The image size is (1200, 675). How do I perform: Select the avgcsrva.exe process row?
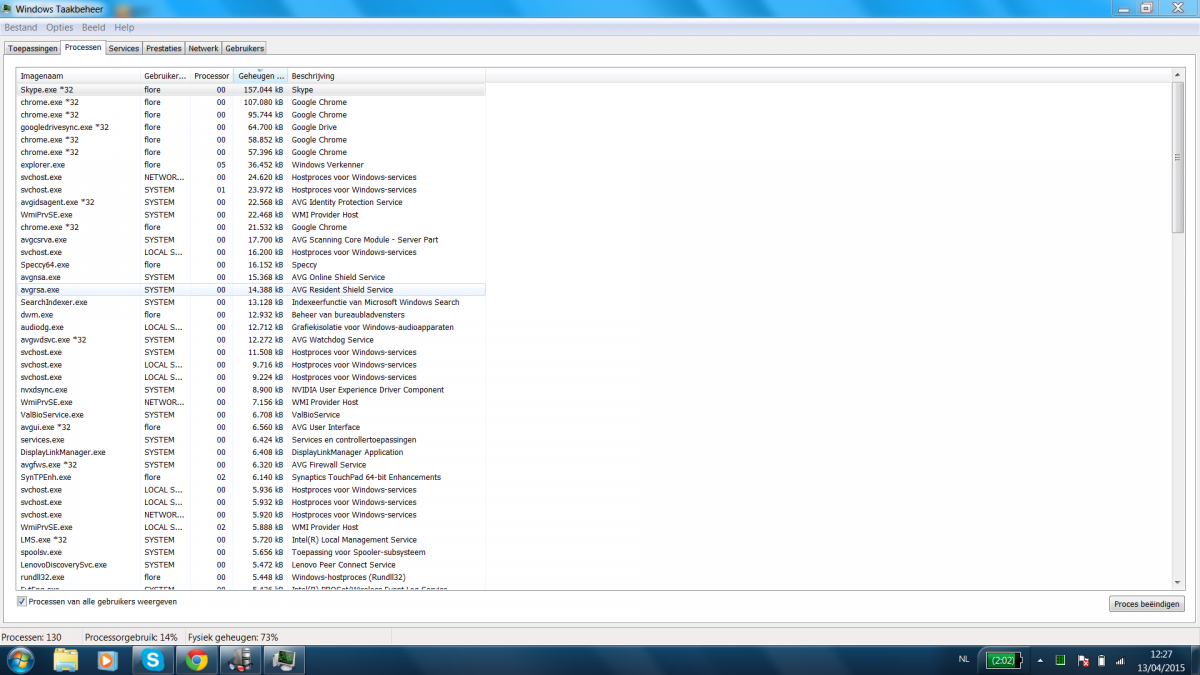(x=251, y=240)
